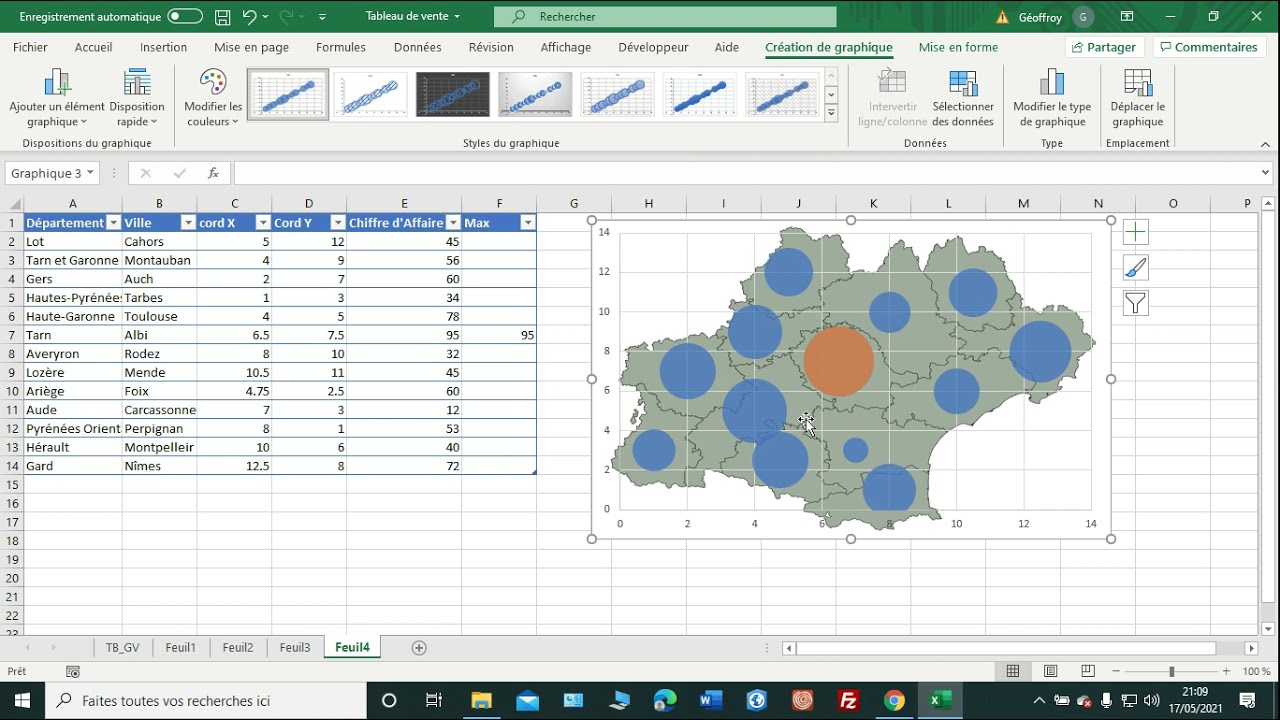
Task: Click the macro recording status bar icon
Action: coord(73,672)
